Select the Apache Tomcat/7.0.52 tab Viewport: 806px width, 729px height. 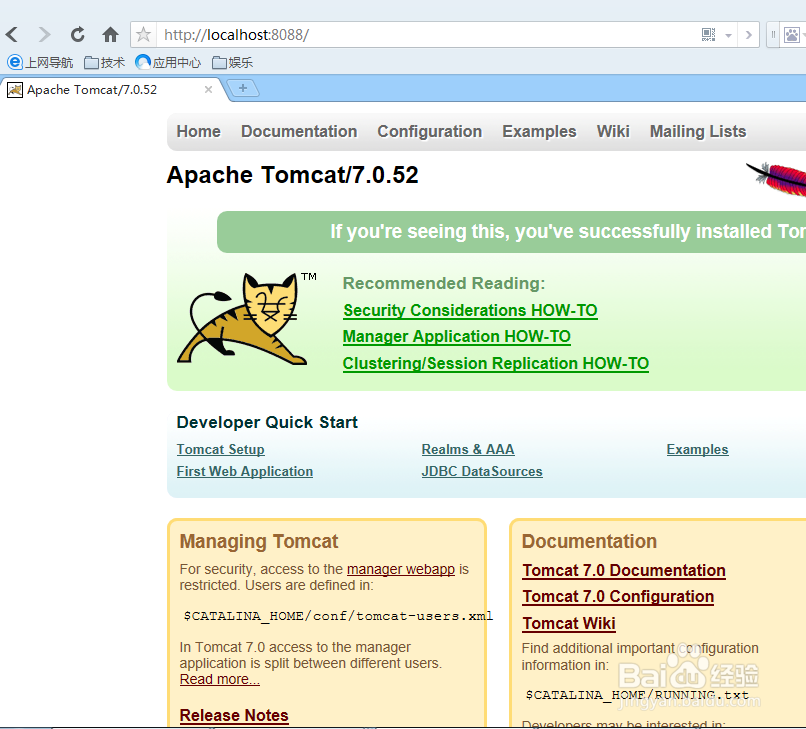(111, 90)
